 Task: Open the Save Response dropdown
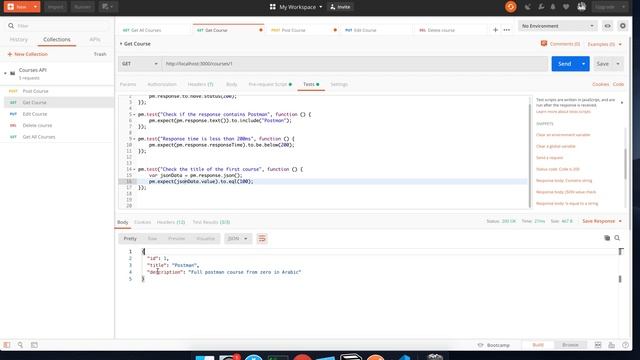coord(602,221)
